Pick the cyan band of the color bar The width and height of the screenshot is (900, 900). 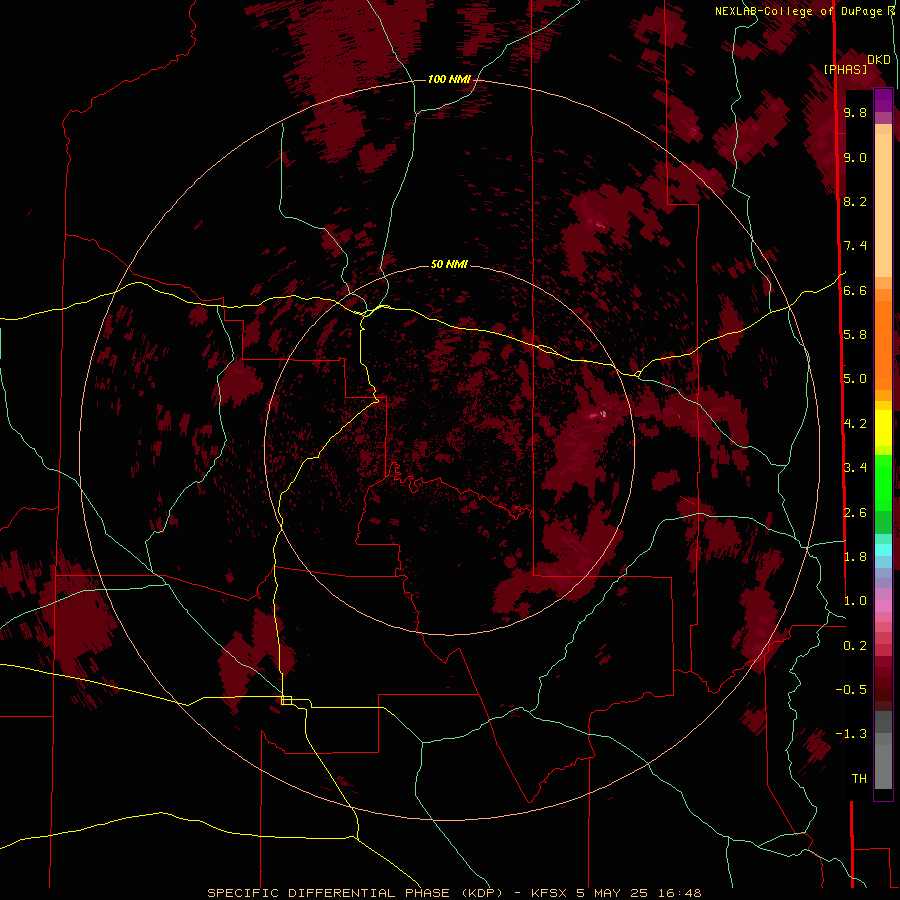(x=883, y=550)
